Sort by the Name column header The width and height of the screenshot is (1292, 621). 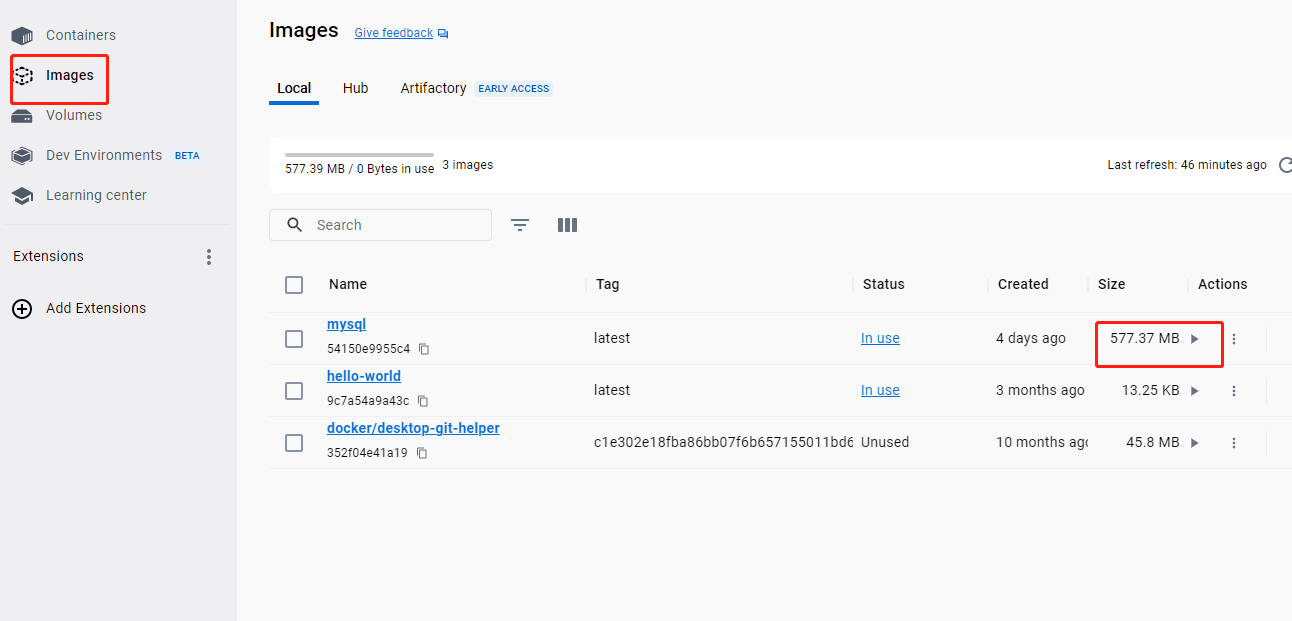click(348, 285)
